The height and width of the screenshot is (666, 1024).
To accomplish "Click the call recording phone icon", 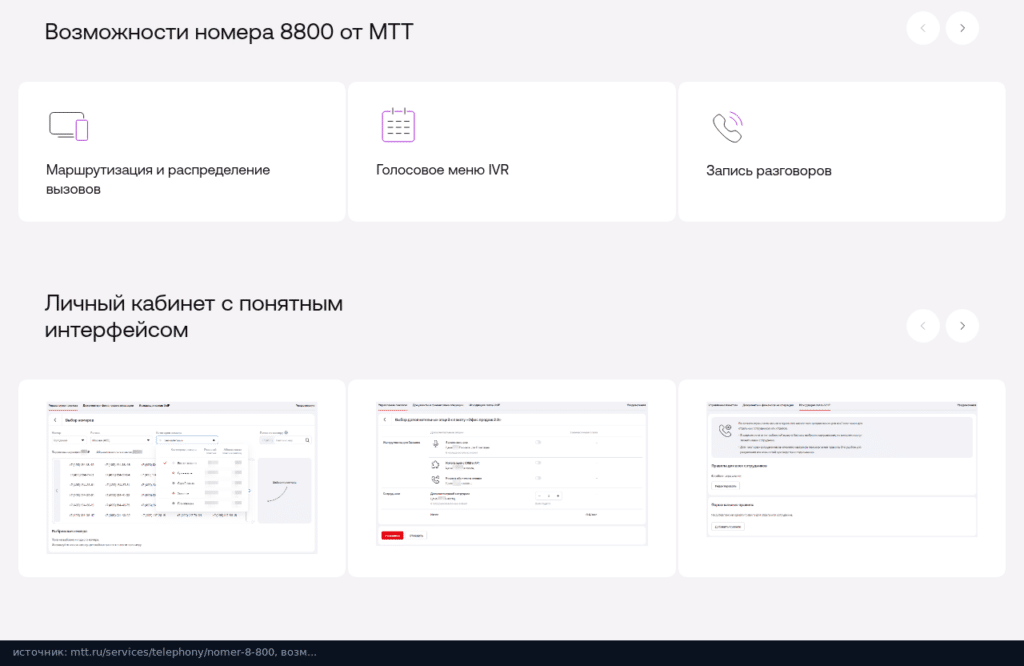I will (x=728, y=127).
